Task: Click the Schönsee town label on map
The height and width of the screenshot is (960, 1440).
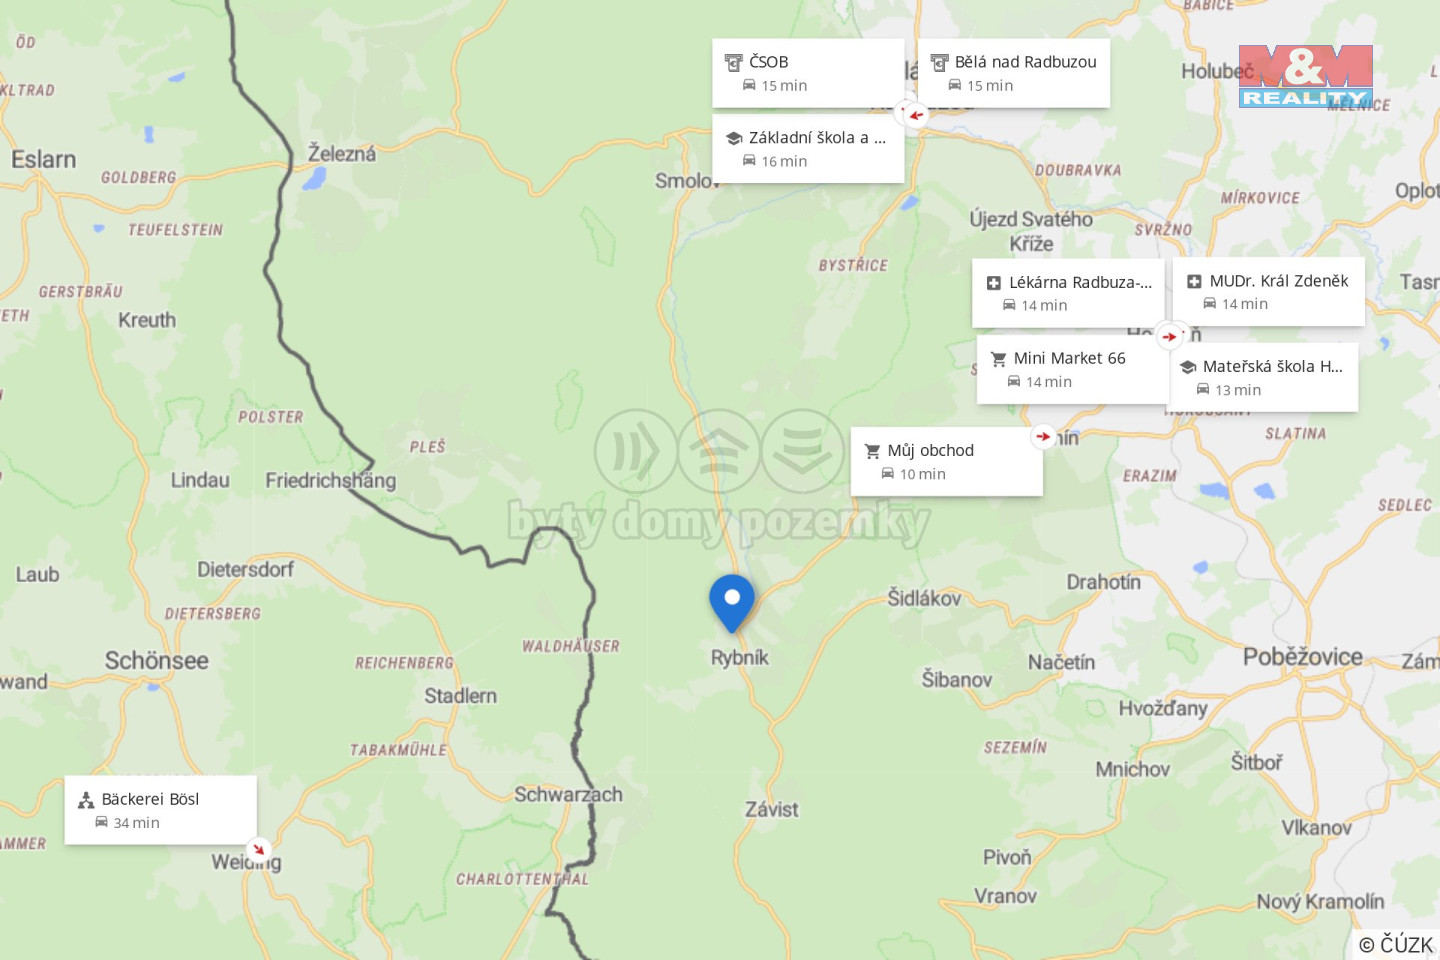Action: coord(157,661)
